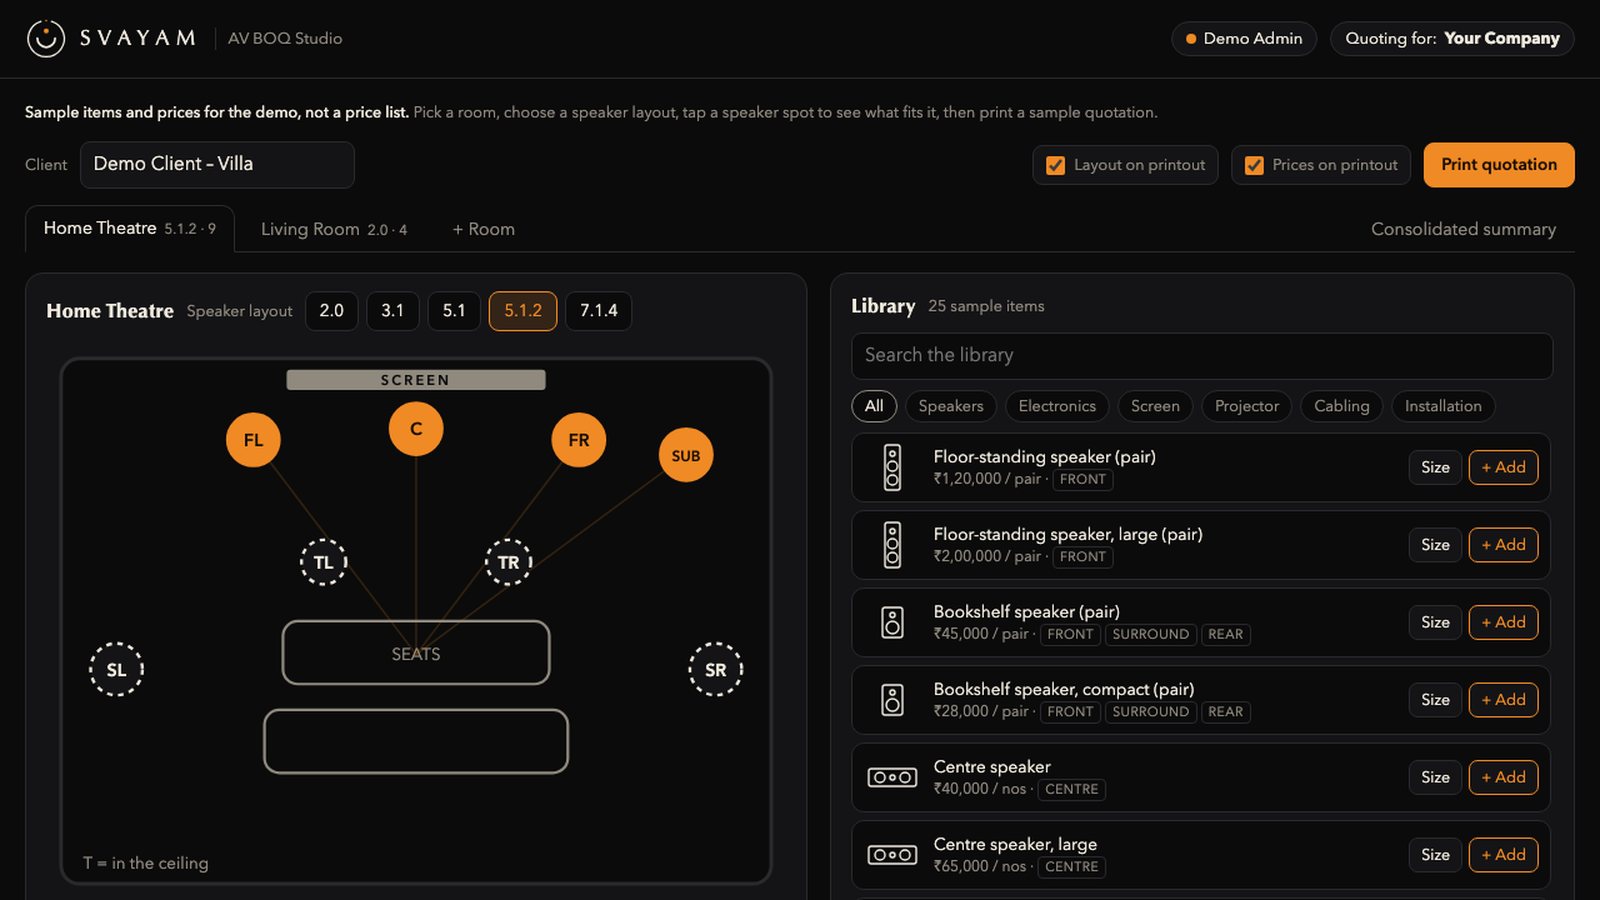Open Size options for Centre speaker, large
The image size is (1600, 900).
(x=1435, y=855)
